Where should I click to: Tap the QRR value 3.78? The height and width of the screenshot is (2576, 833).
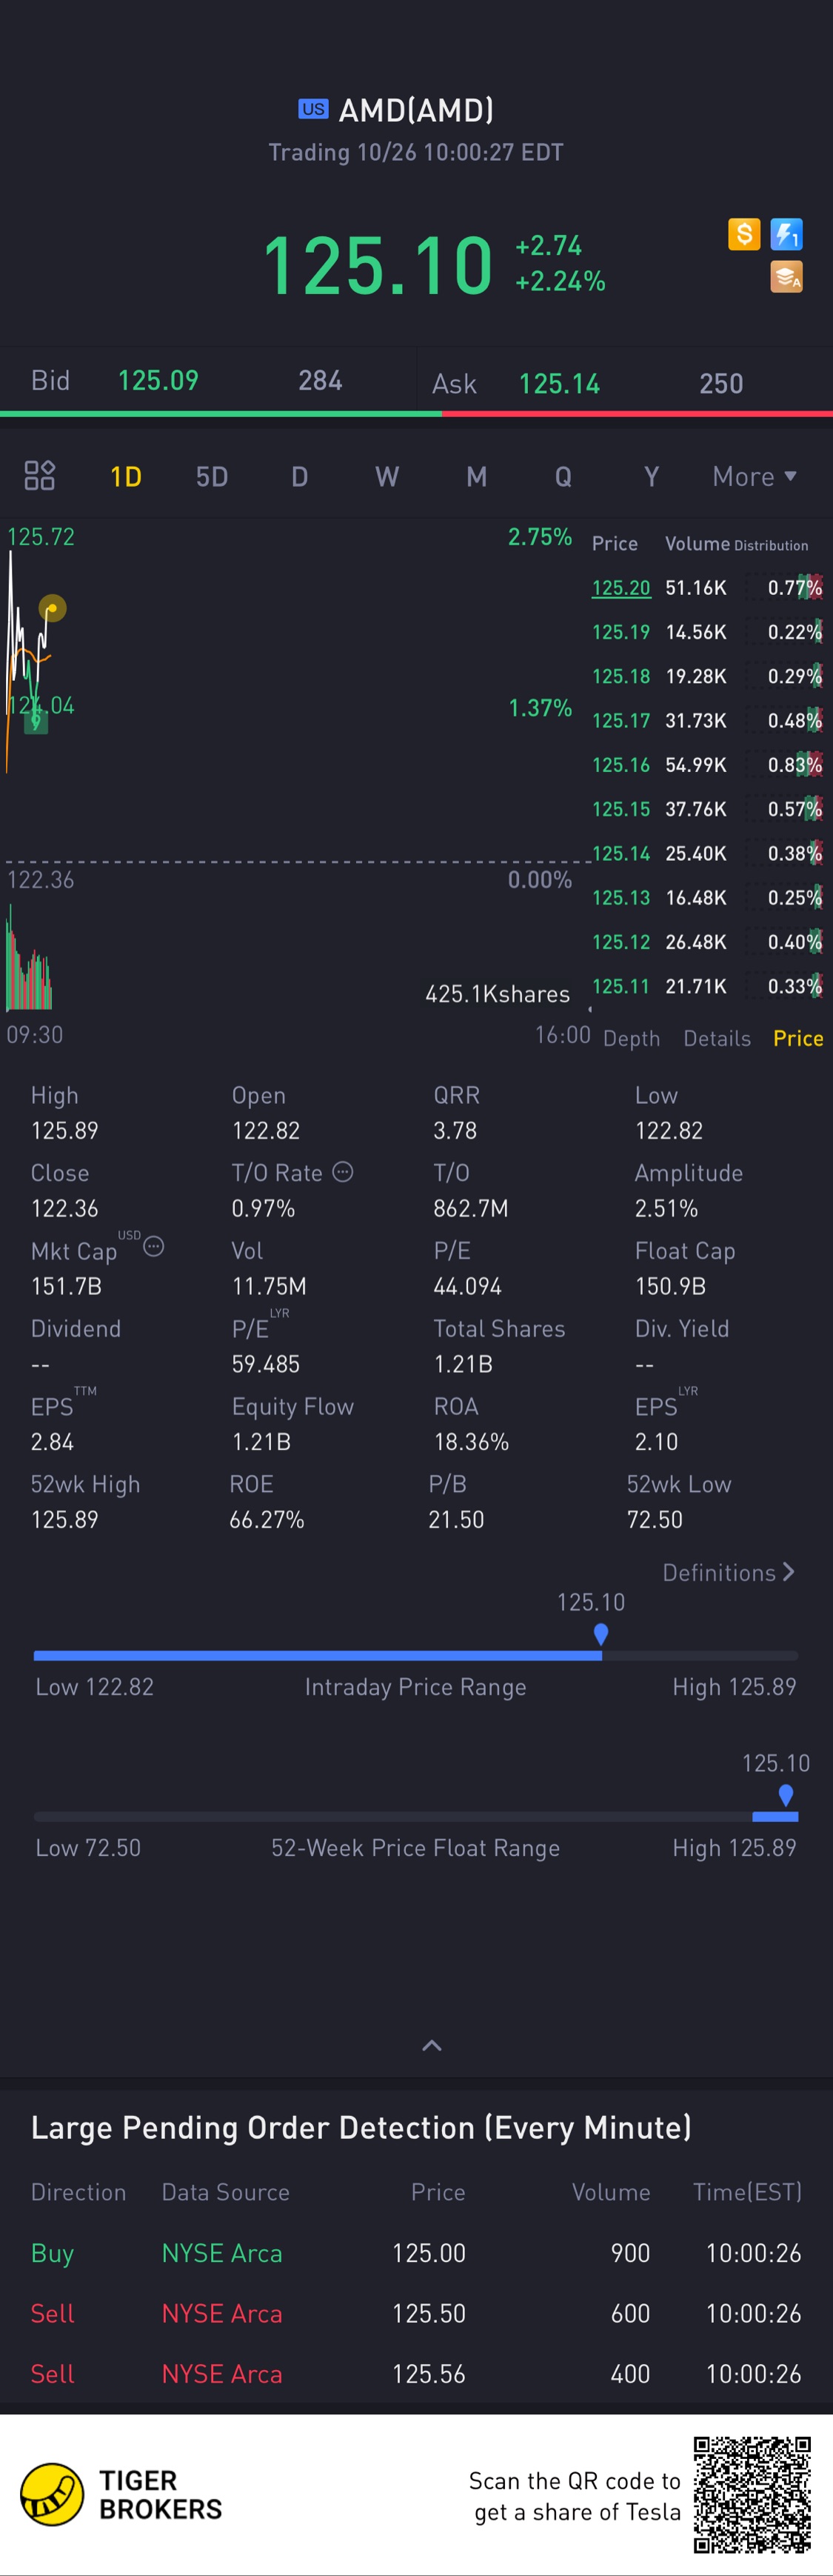455,1130
